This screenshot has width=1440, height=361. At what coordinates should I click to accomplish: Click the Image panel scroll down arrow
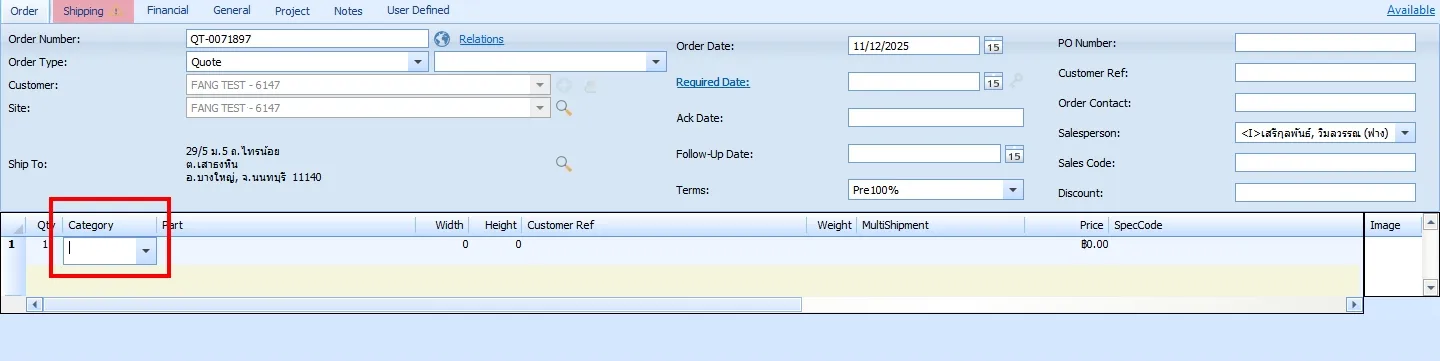point(1430,288)
